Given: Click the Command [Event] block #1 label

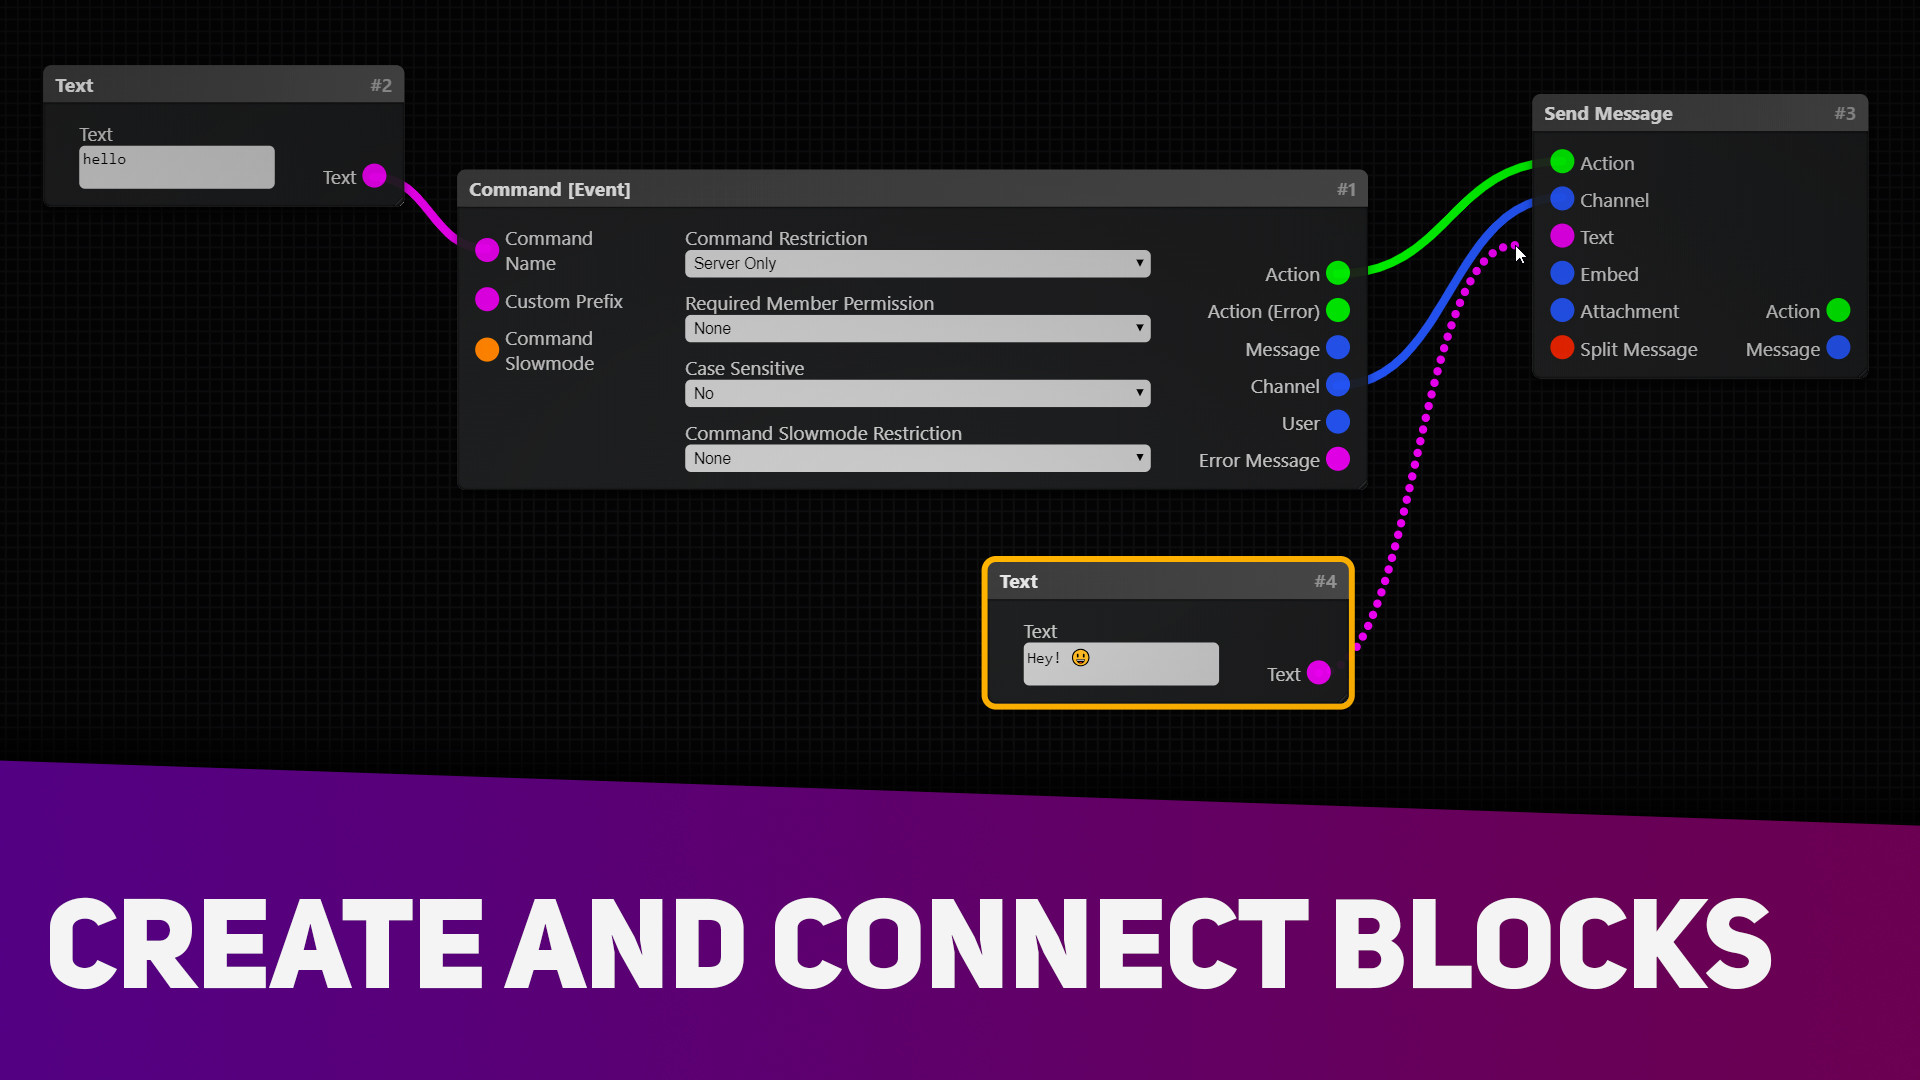Looking at the screenshot, I should pyautogui.click(x=549, y=189).
